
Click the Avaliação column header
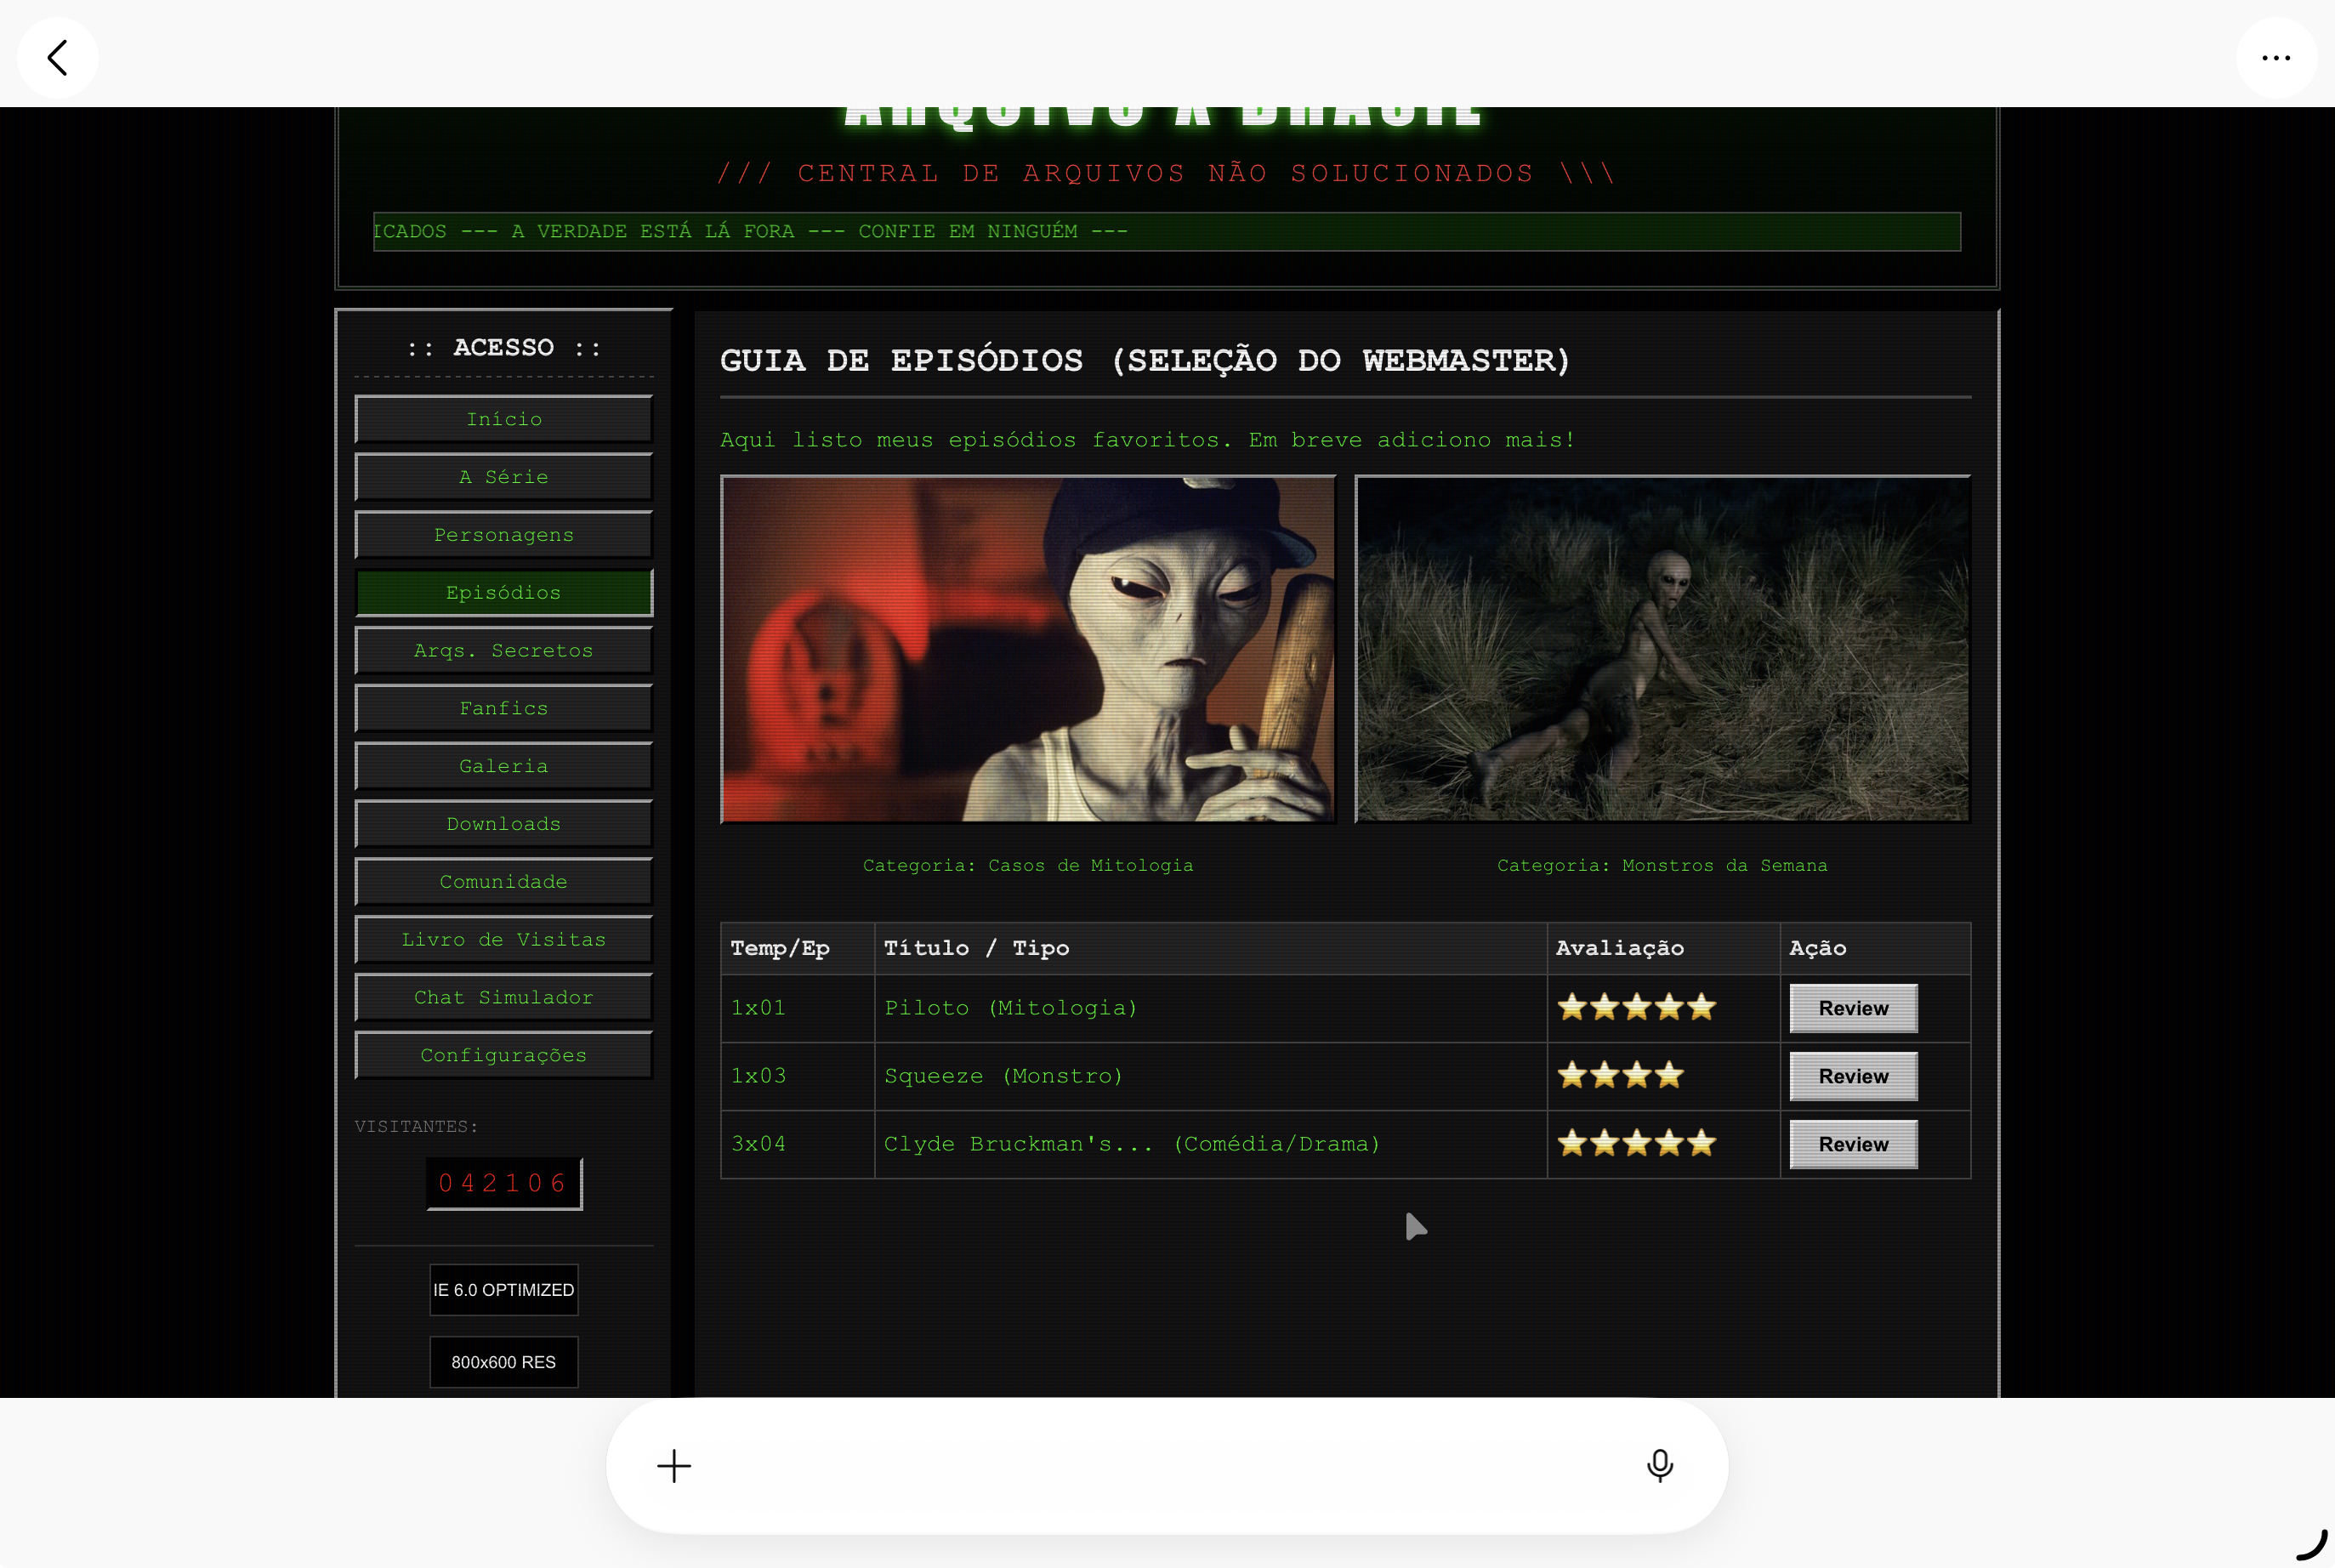(x=1664, y=948)
